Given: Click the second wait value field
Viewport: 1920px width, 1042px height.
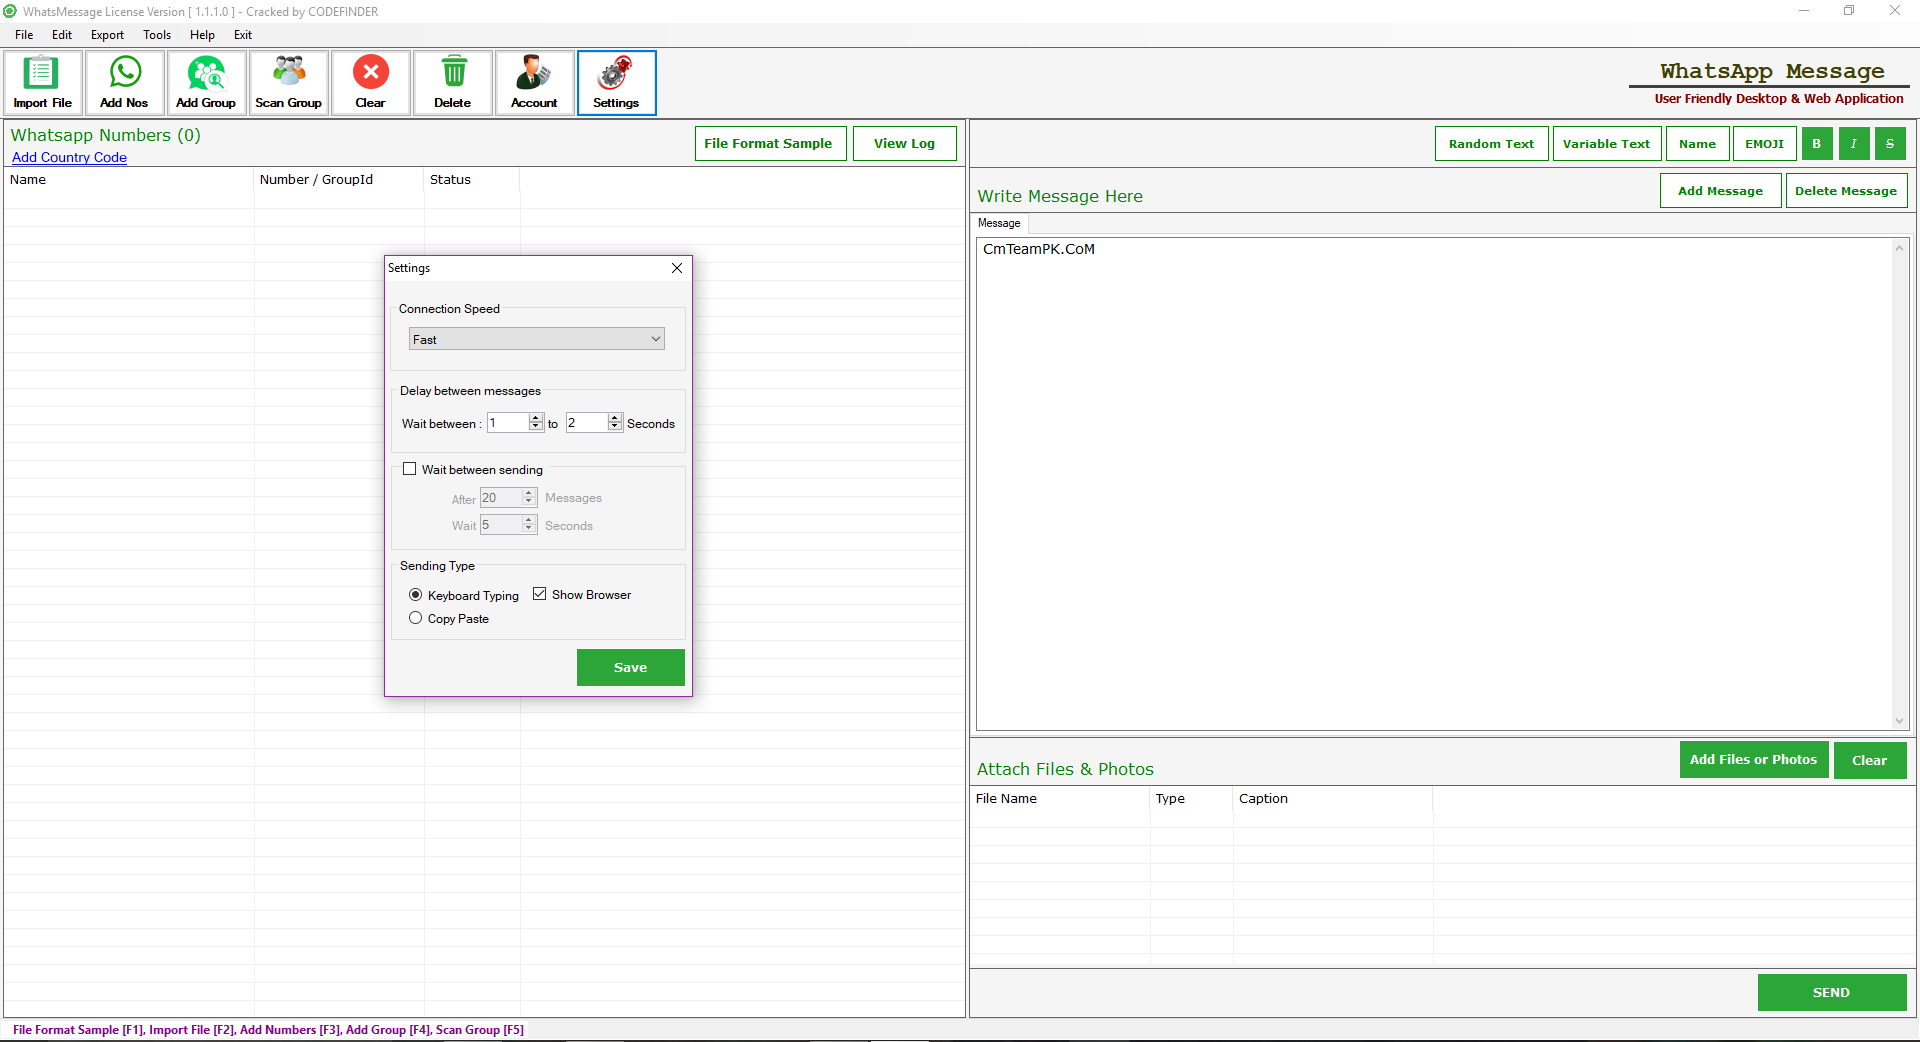Looking at the screenshot, I should click(587, 423).
